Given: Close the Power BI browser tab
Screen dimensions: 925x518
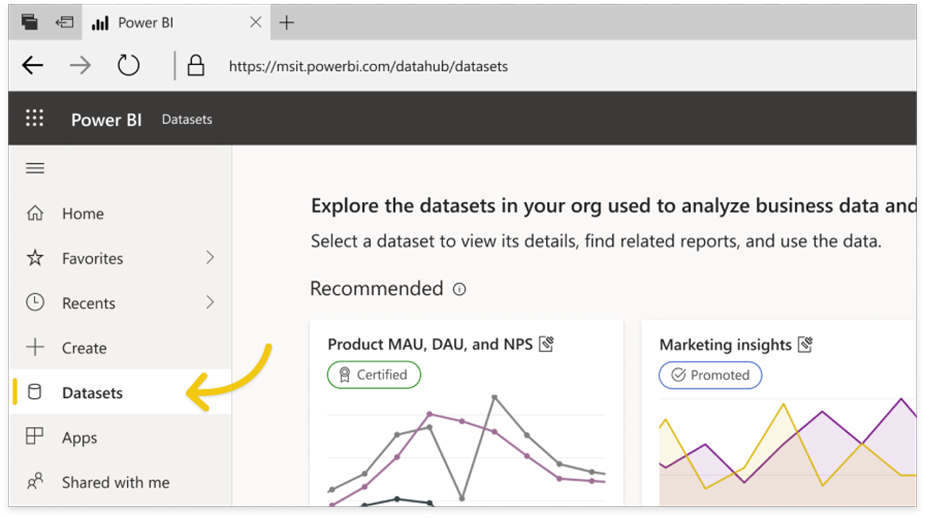Looking at the screenshot, I should [255, 22].
